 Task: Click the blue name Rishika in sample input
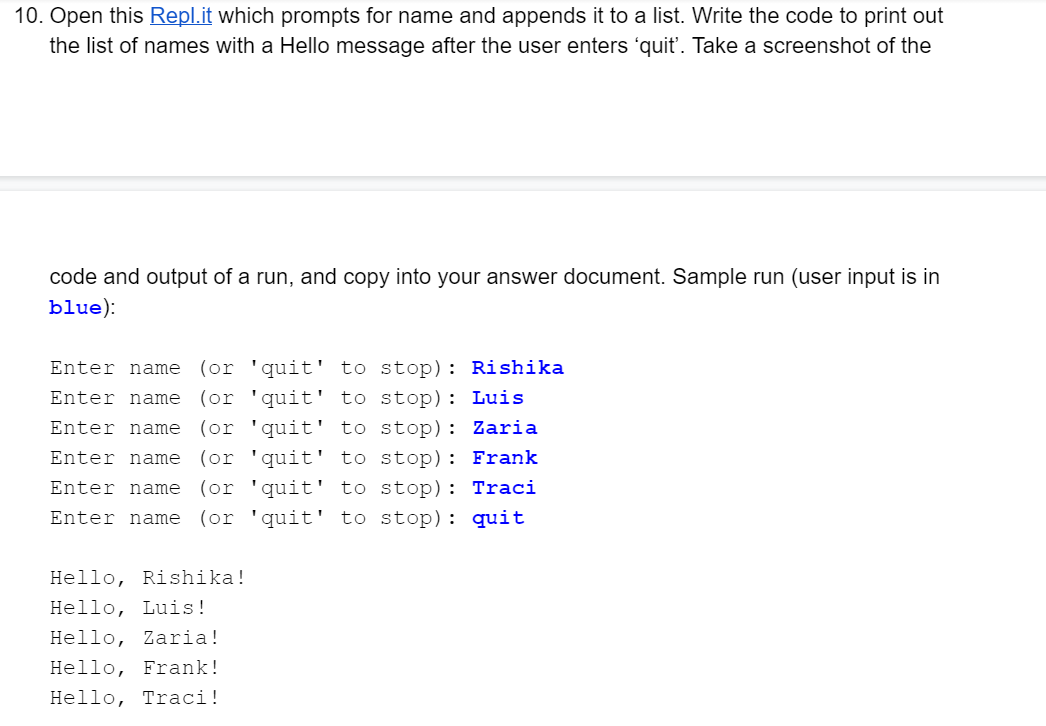[x=518, y=368]
